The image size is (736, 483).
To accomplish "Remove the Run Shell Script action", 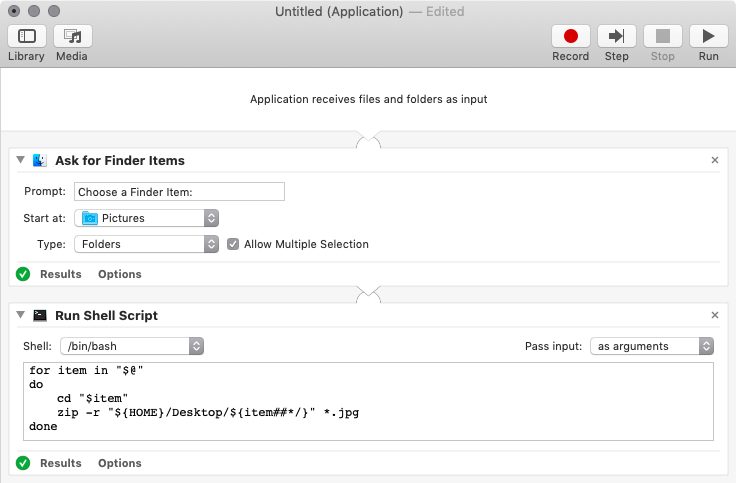I will (x=714, y=315).
